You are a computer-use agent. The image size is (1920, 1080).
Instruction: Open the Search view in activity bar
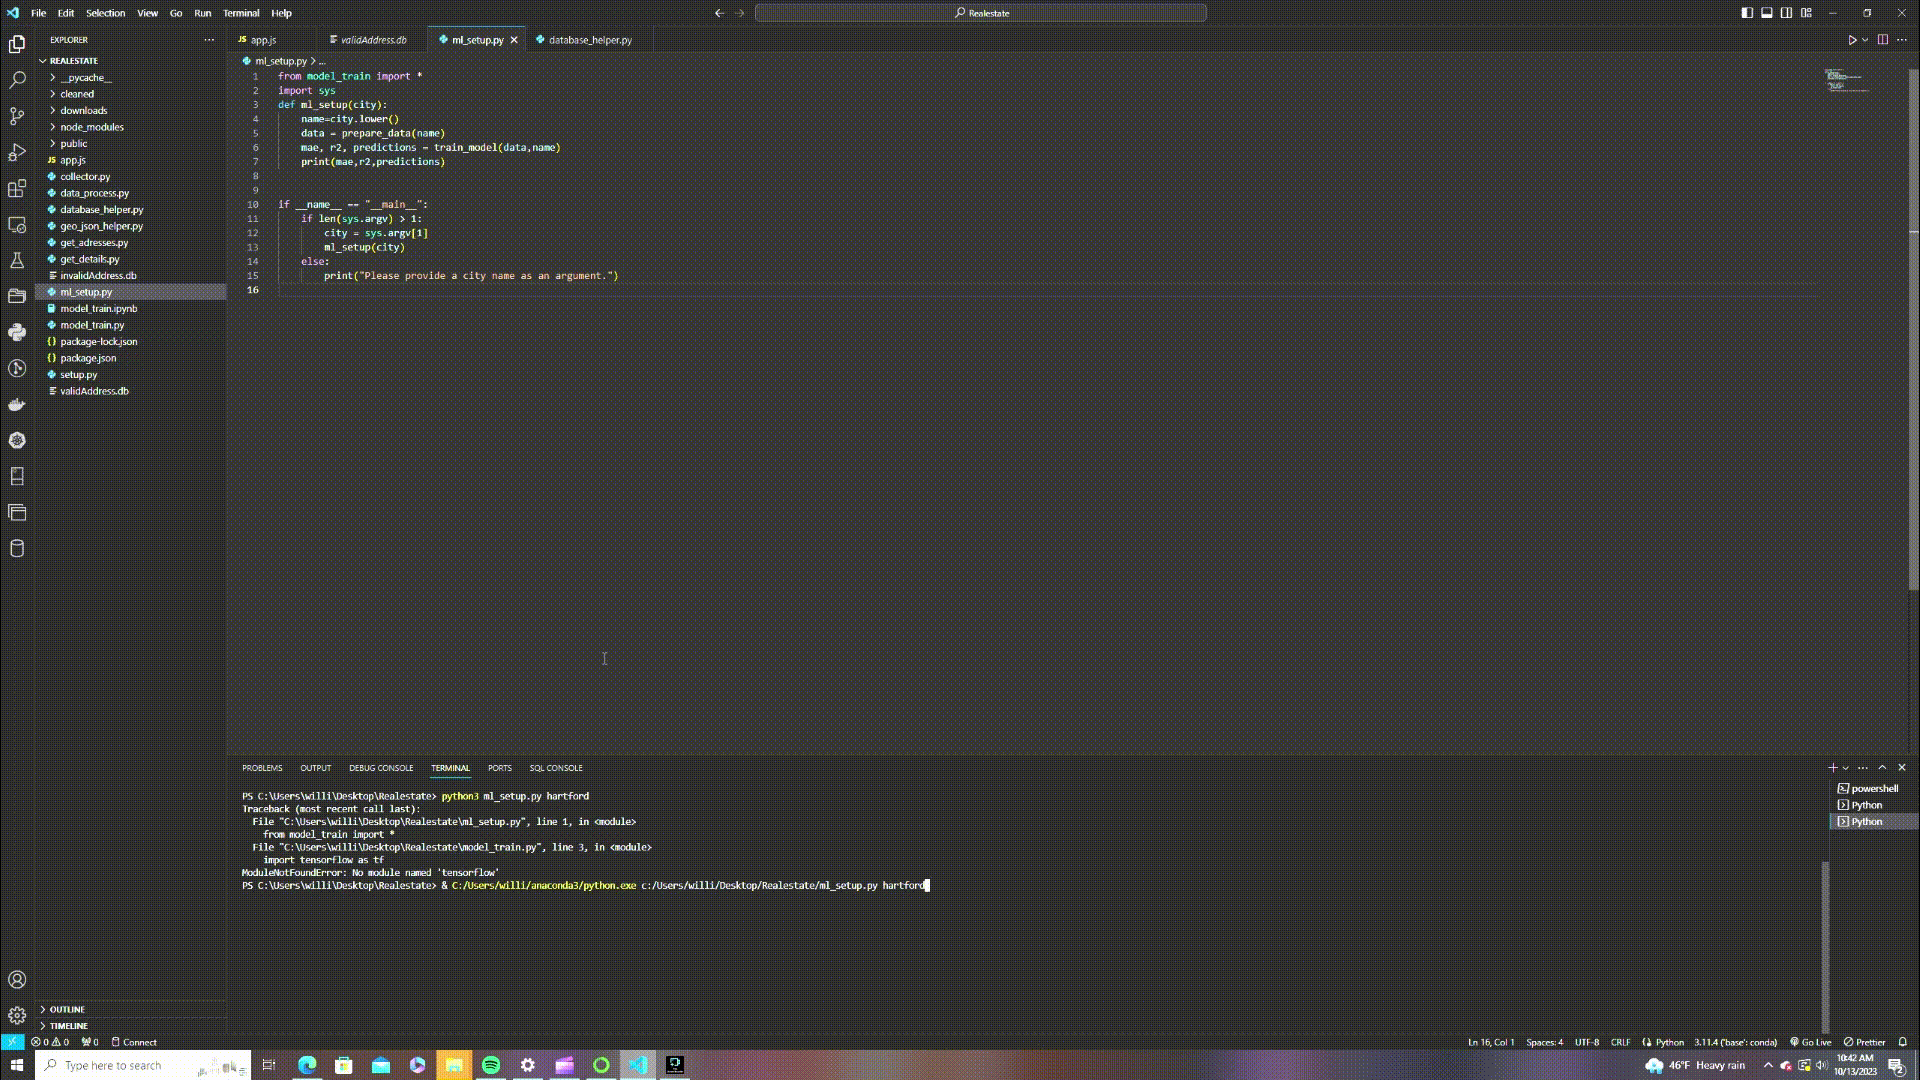click(x=17, y=80)
